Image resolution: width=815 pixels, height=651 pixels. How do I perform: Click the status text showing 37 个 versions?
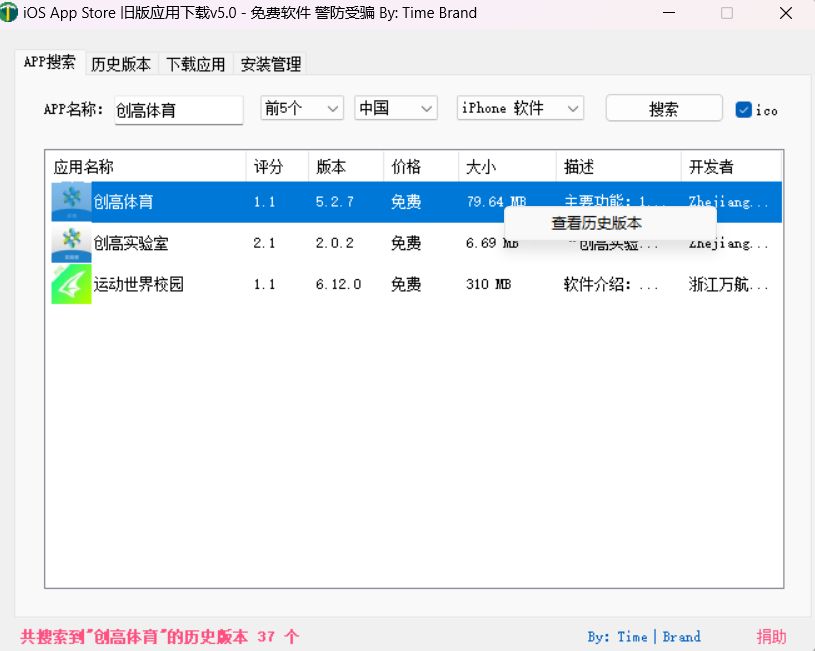[x=160, y=636]
